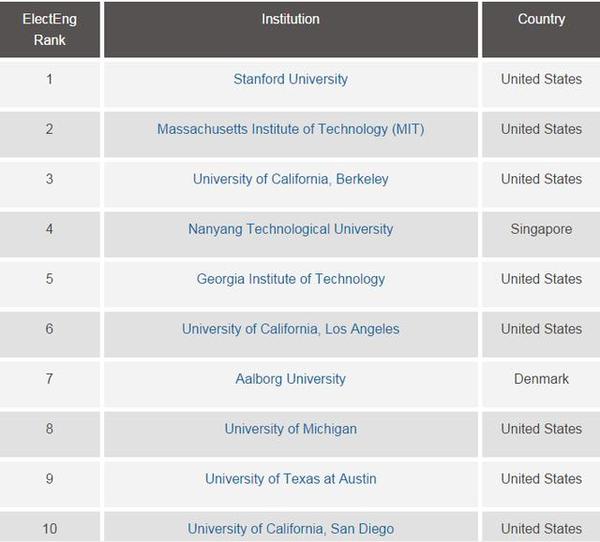Click United States cell in Stanford row
The height and width of the screenshot is (542, 600).
click(541, 84)
